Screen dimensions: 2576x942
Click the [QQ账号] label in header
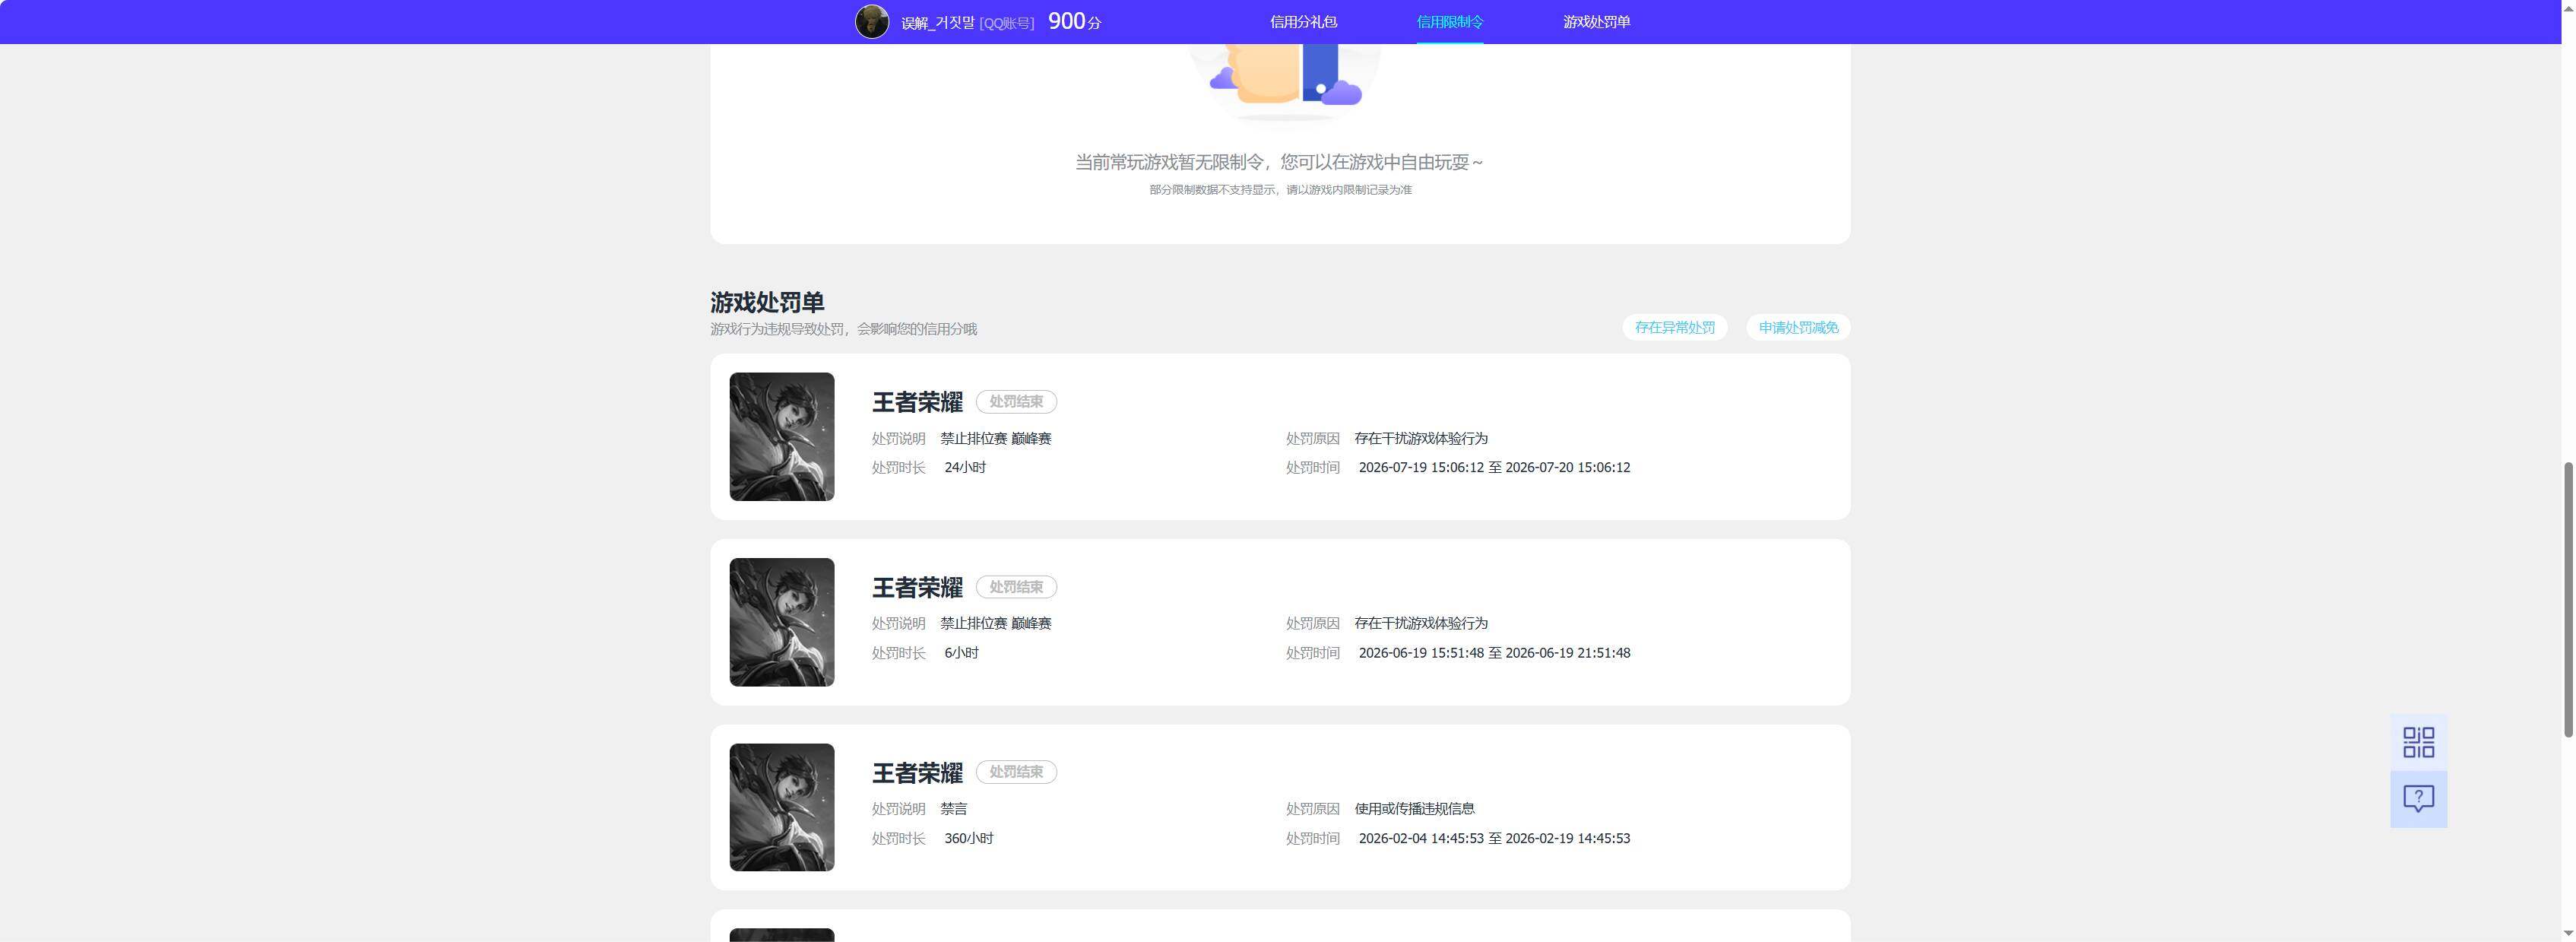pos(1007,23)
